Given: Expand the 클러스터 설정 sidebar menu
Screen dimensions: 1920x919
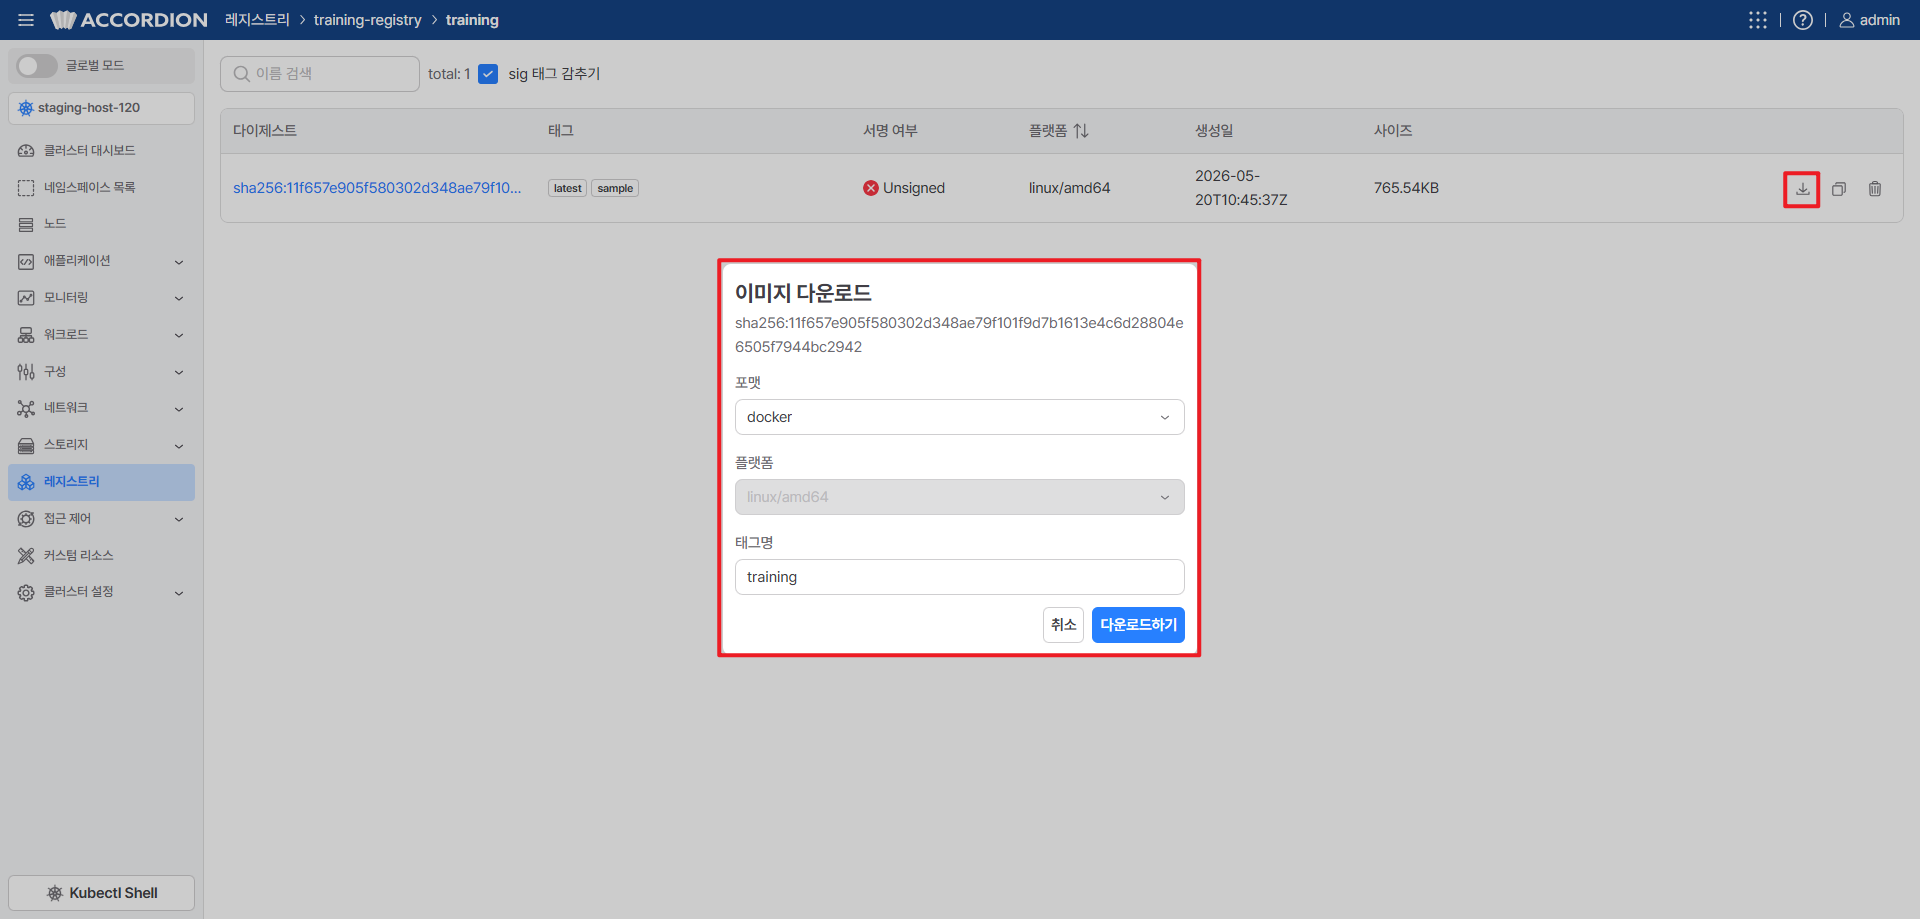Looking at the screenshot, I should (x=101, y=592).
